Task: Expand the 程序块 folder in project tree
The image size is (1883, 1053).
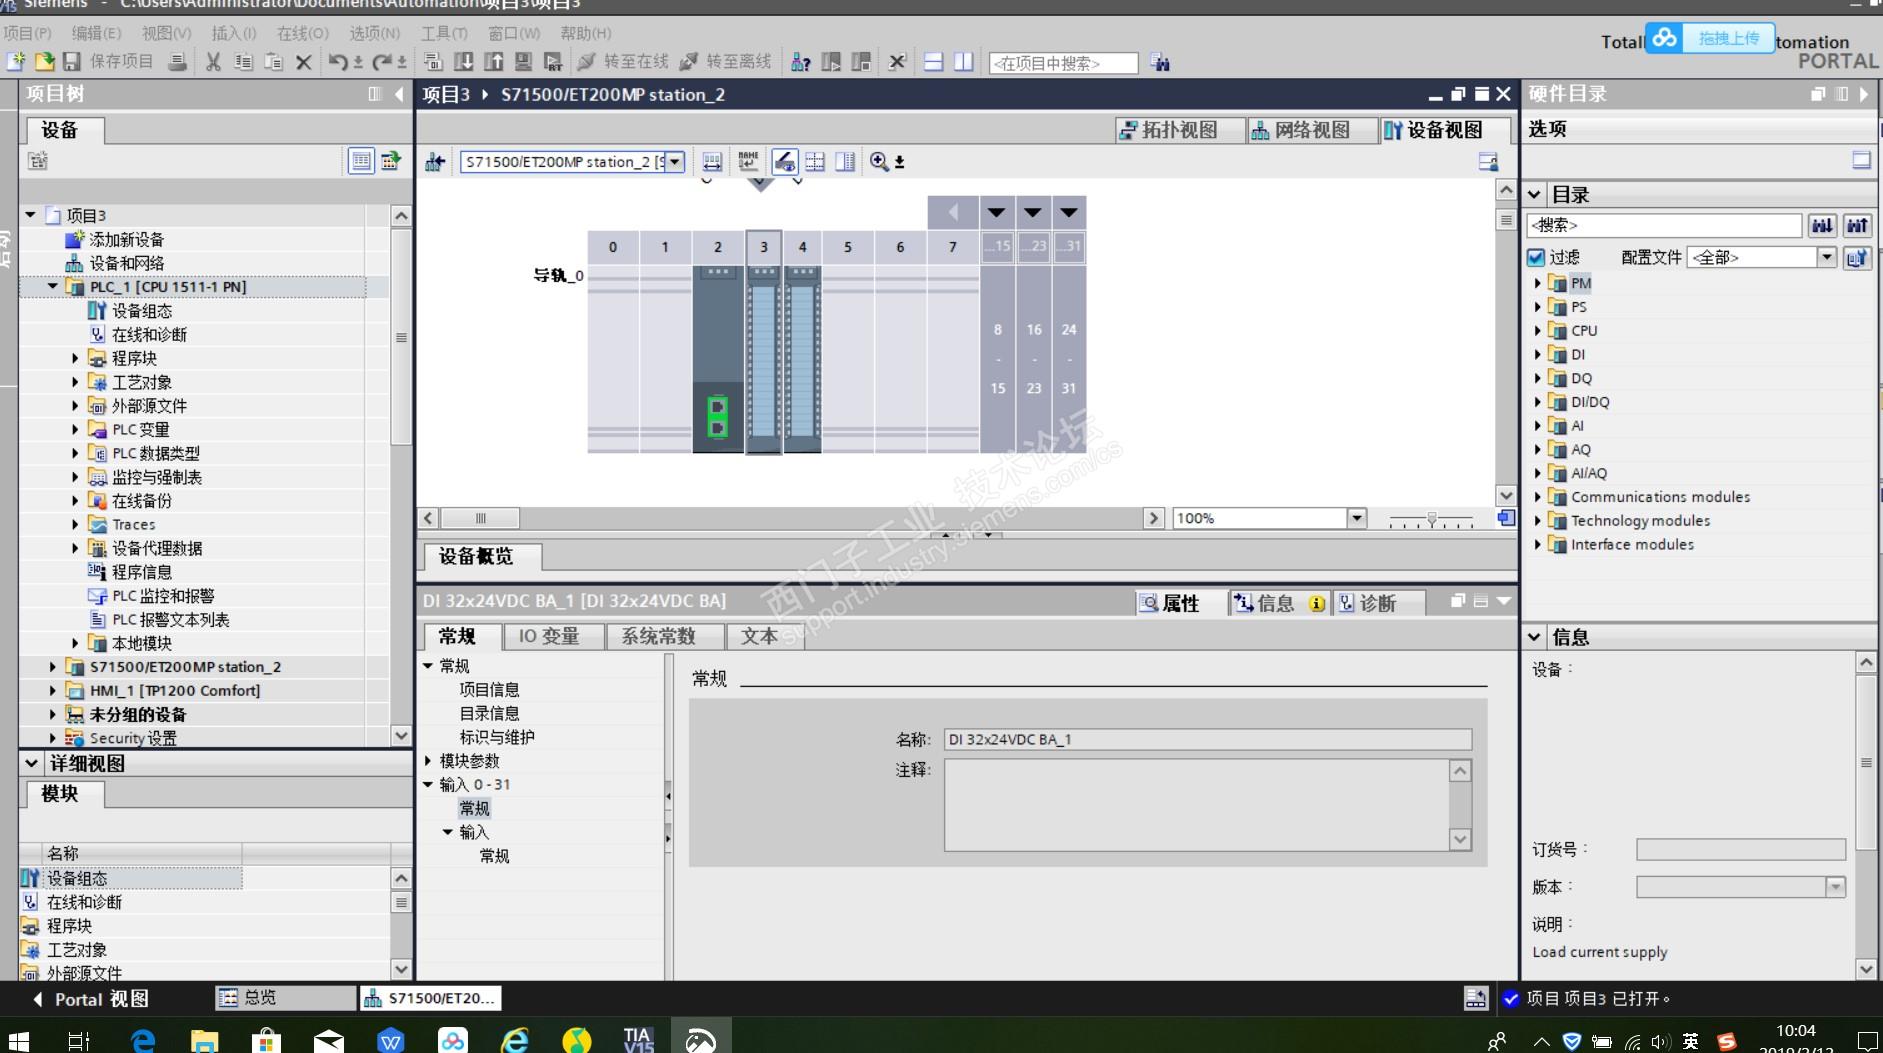Action: pyautogui.click(x=75, y=358)
